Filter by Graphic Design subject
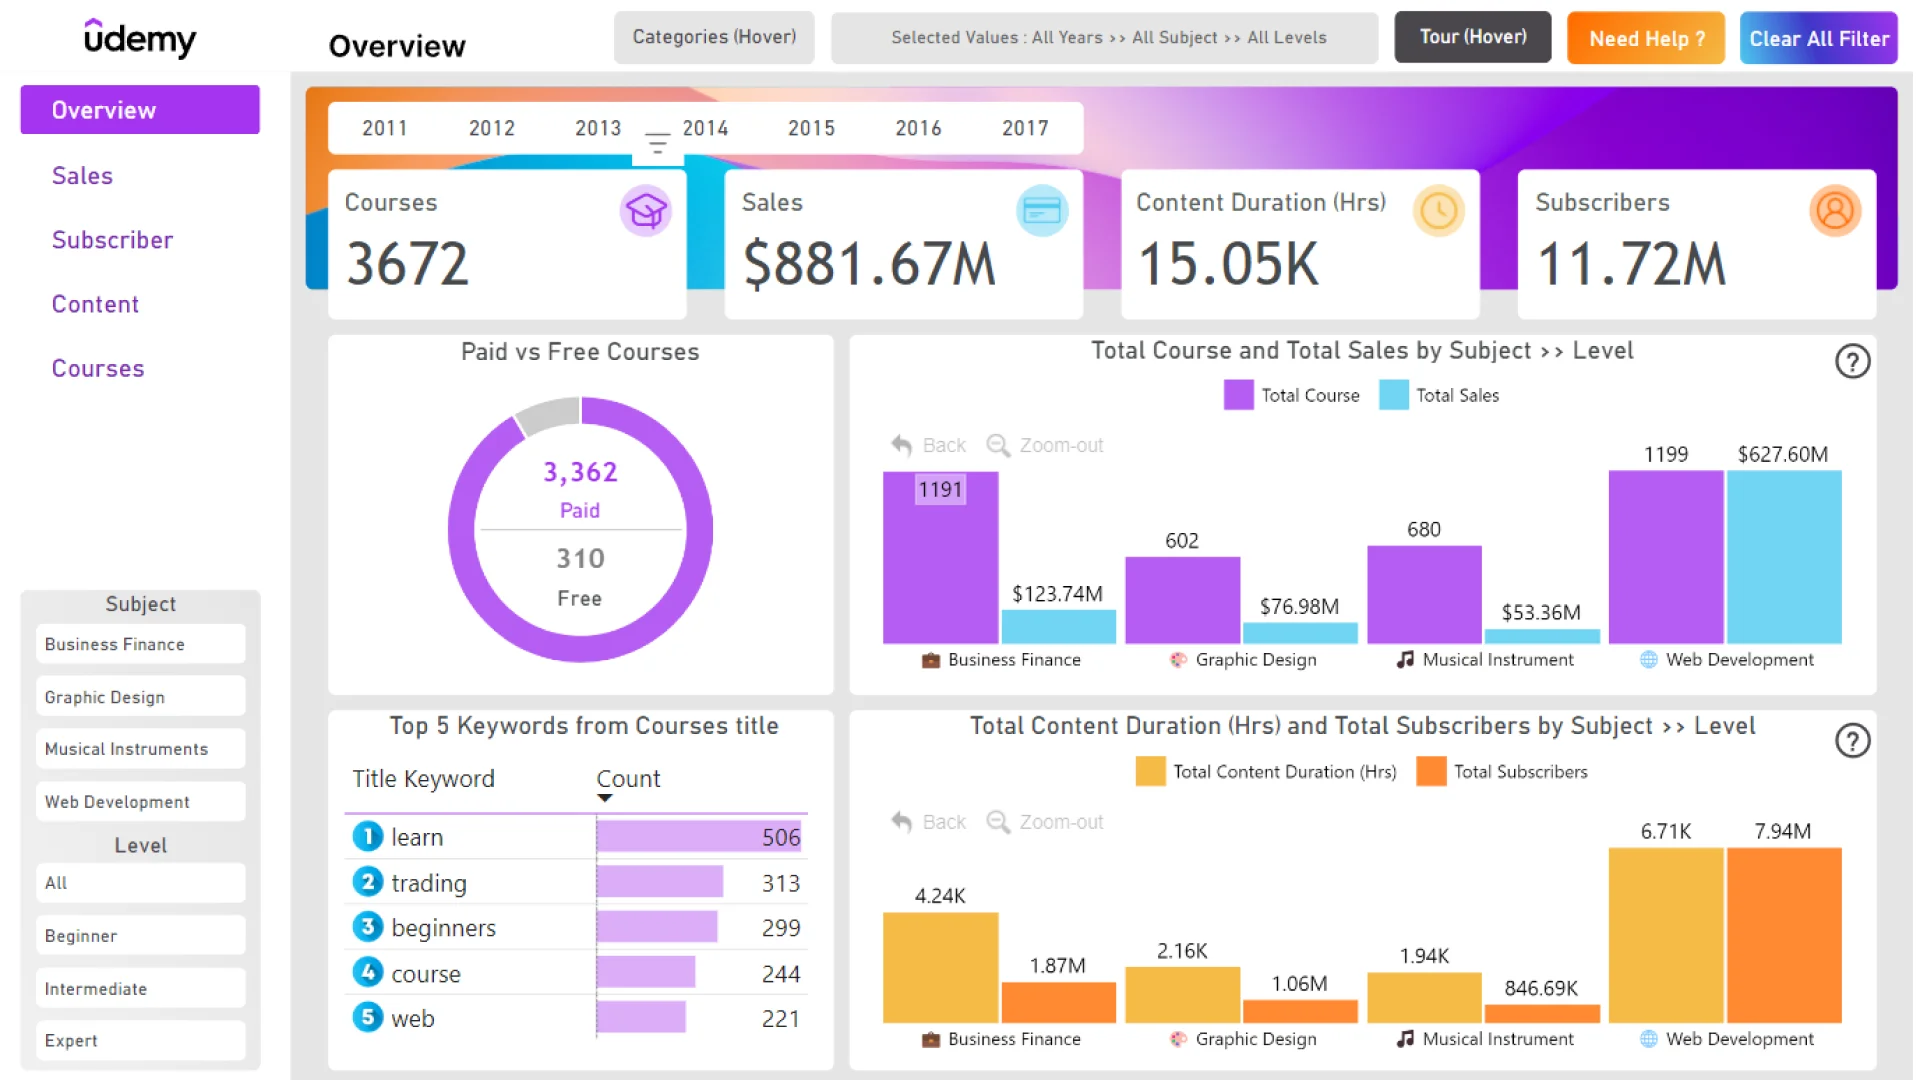This screenshot has width=1920, height=1080. 140,697
